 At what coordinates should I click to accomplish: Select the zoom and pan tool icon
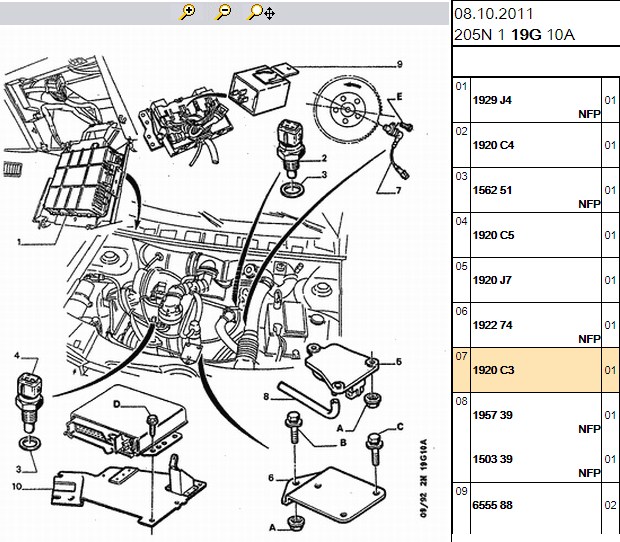[261, 12]
